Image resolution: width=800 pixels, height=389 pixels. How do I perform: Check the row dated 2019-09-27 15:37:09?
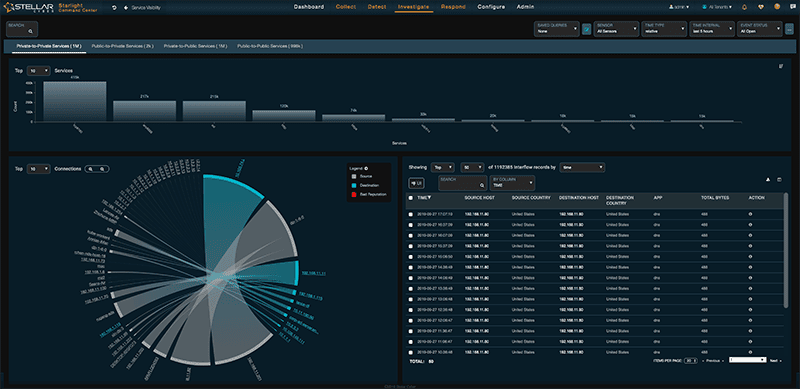click(x=411, y=246)
